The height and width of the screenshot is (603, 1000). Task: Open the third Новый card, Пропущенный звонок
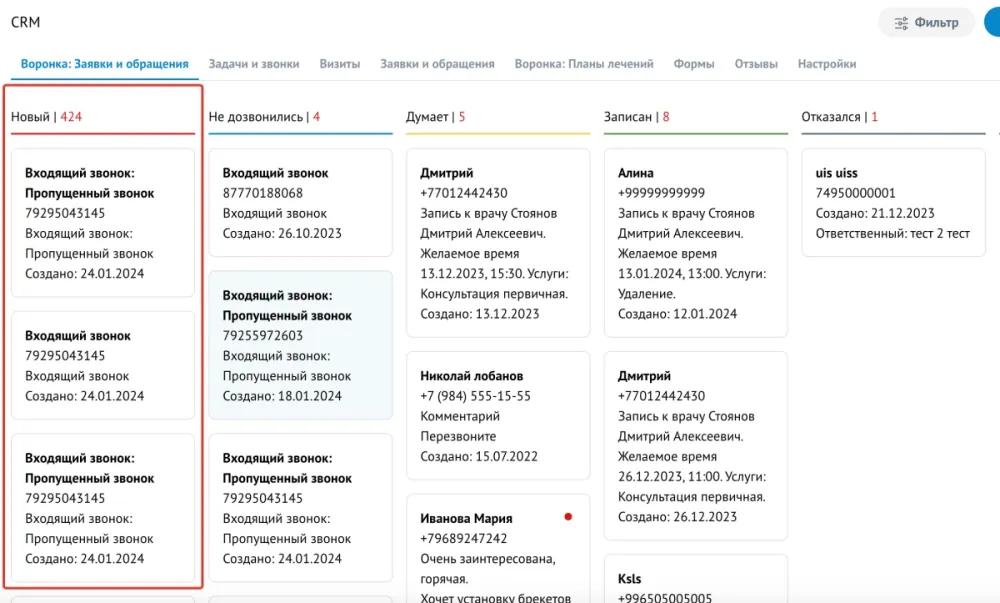[x=103, y=508]
